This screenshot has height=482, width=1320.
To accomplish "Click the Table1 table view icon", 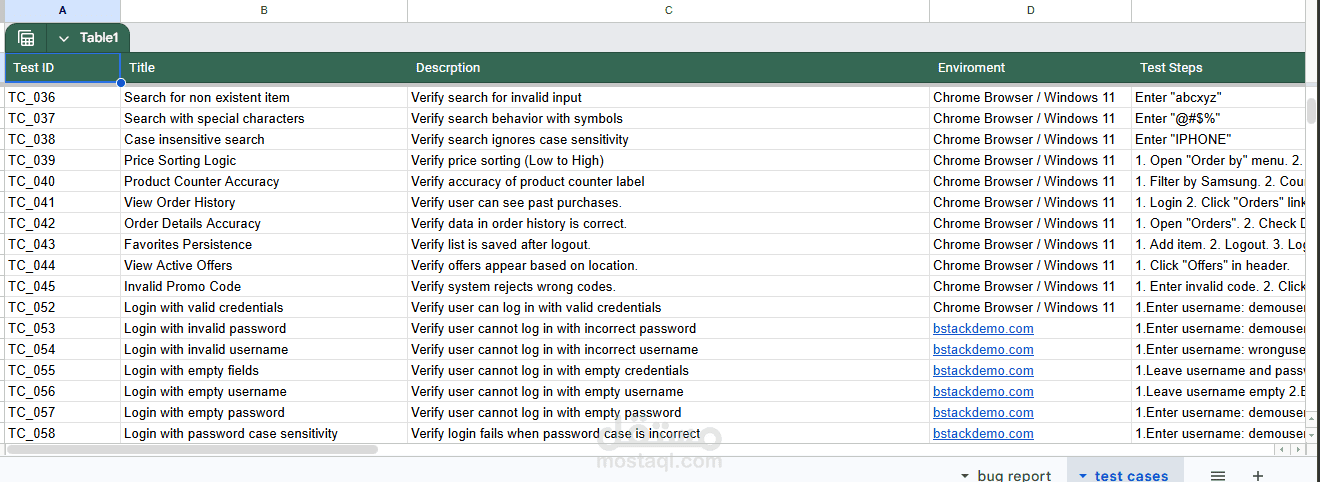I will 26,38.
